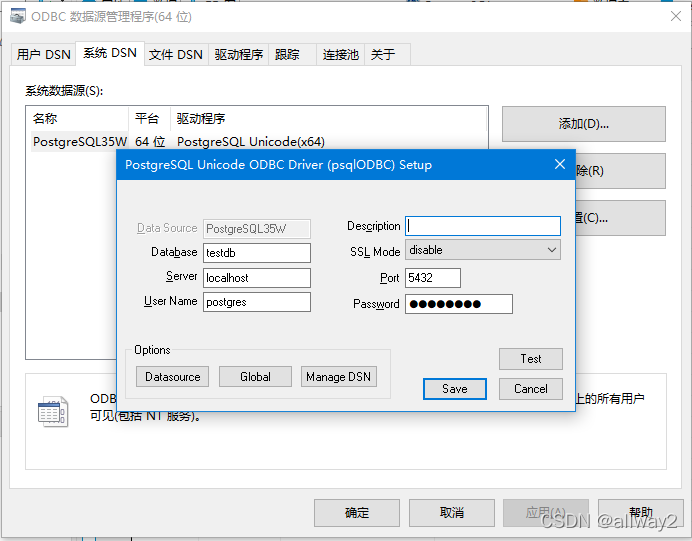Focus the Description input field
Image resolution: width=692 pixels, height=541 pixels.
click(483, 226)
